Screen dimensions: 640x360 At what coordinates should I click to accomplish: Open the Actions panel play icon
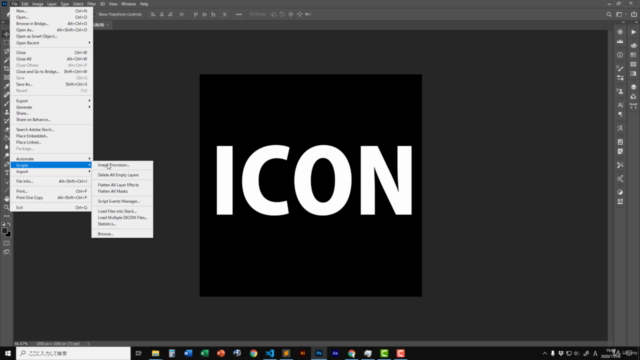(x=633, y=32)
